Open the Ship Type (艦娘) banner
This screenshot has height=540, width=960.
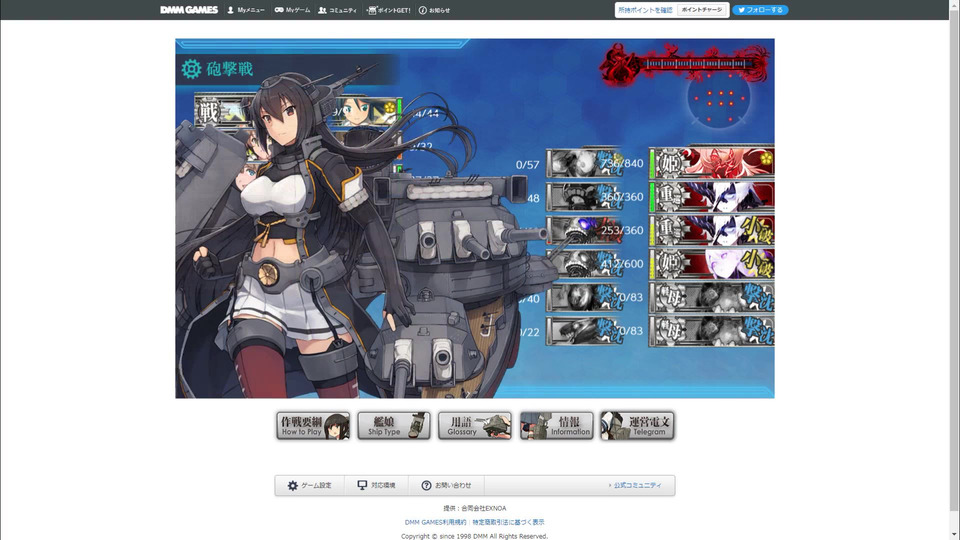[394, 426]
